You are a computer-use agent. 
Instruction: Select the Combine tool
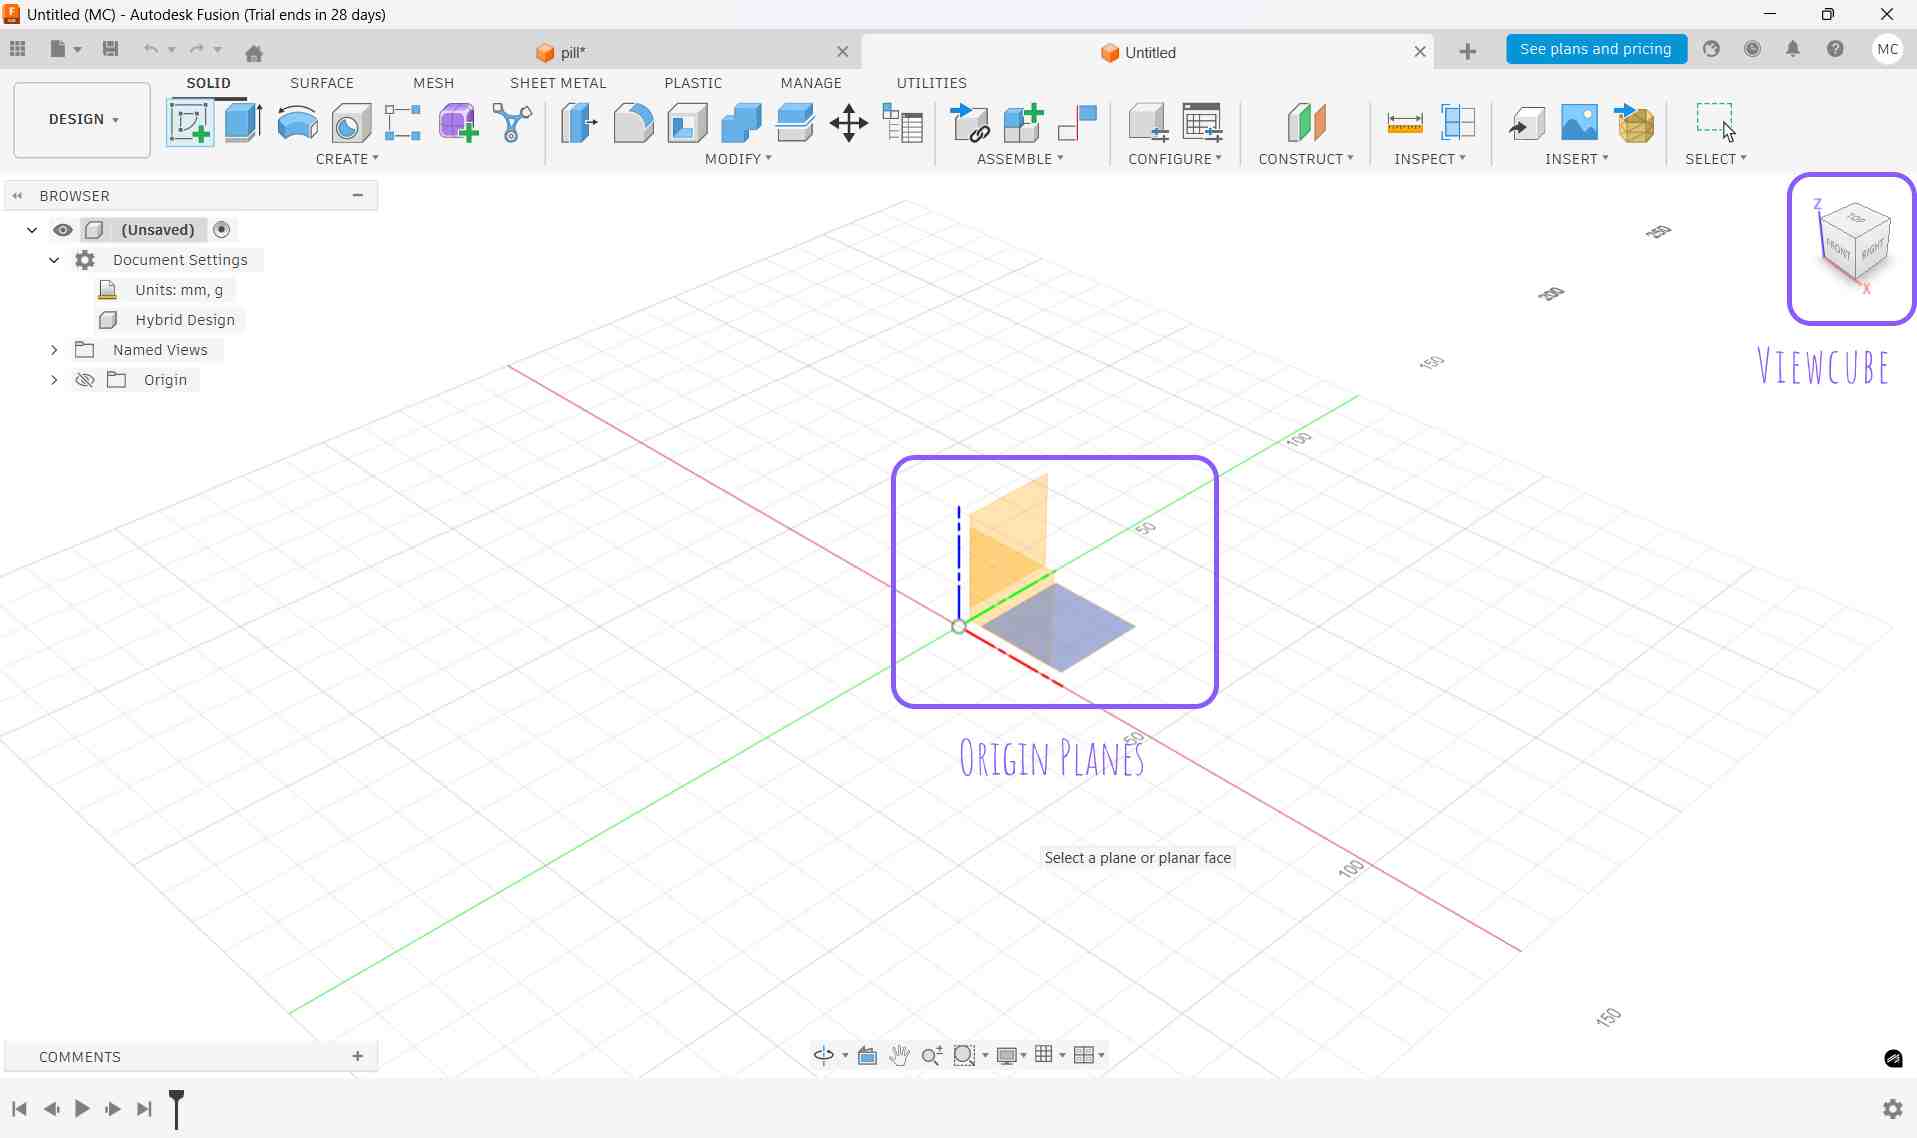(741, 123)
